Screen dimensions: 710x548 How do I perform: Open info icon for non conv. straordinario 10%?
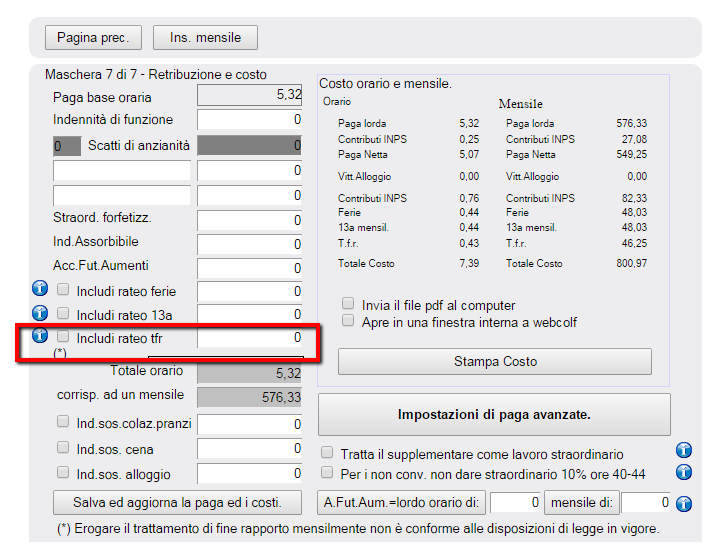(684, 472)
